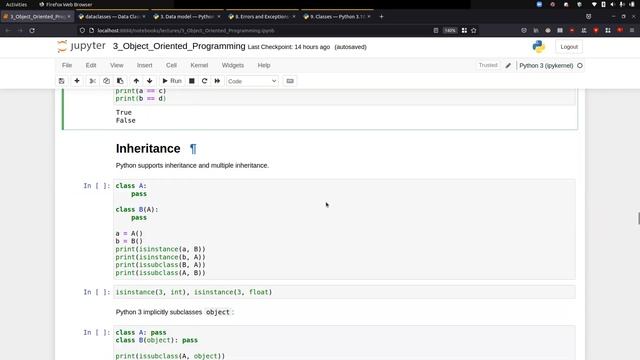
Task: Click into the isinstance(3, int) code cell
Action: pyautogui.click(x=344, y=292)
